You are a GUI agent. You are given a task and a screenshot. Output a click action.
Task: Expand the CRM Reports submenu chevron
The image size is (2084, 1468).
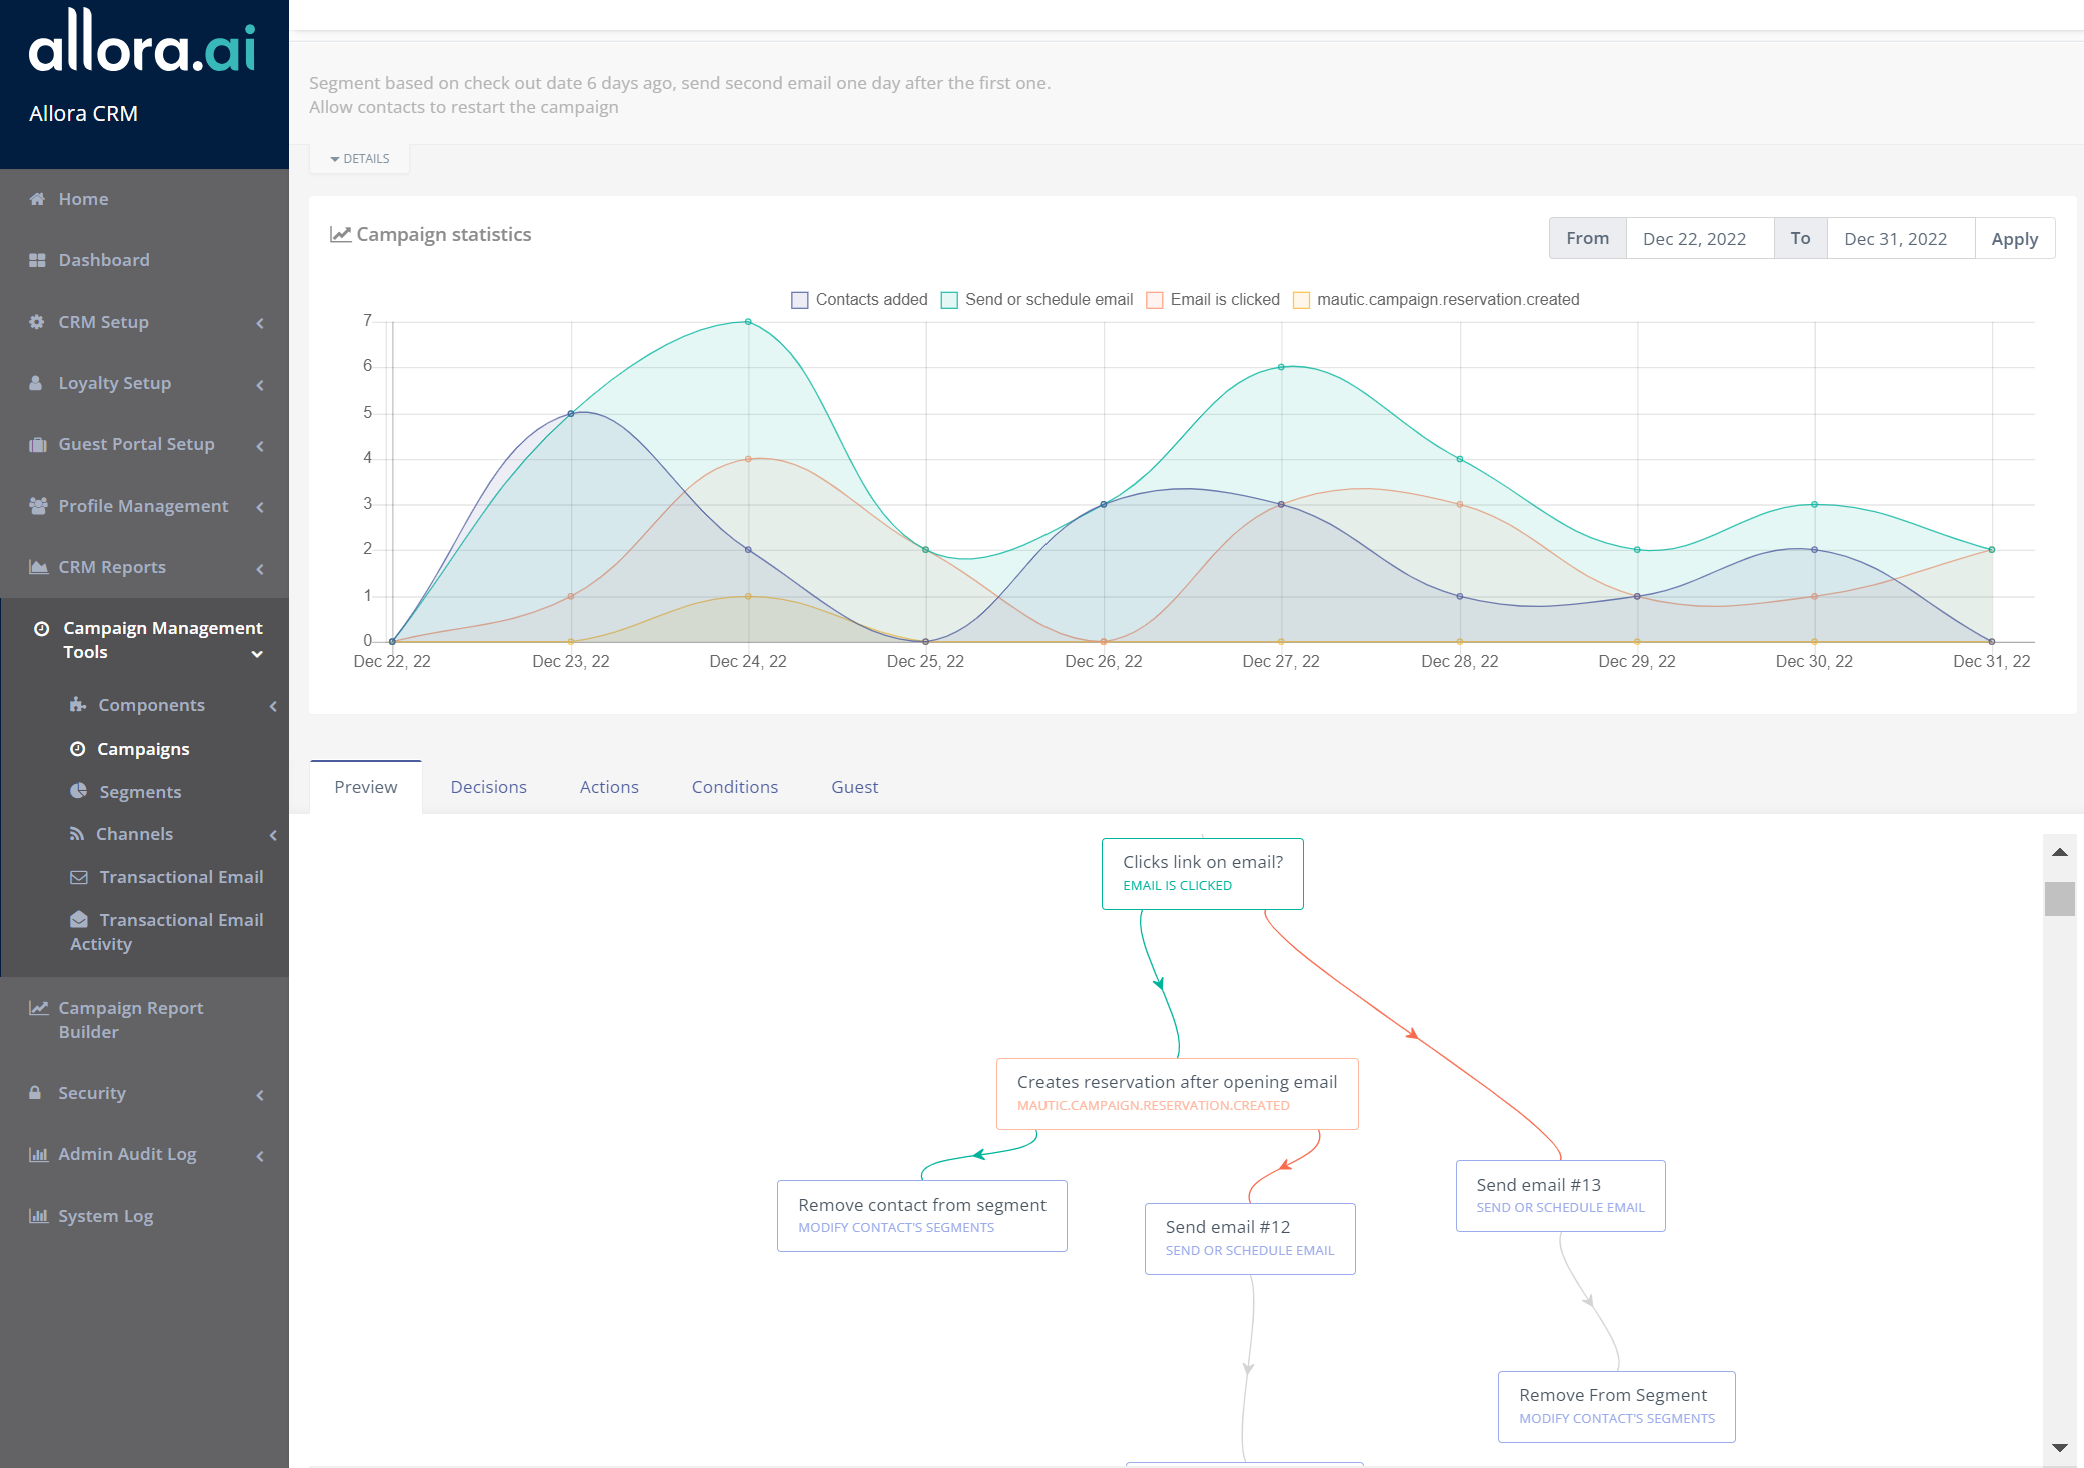point(260,568)
